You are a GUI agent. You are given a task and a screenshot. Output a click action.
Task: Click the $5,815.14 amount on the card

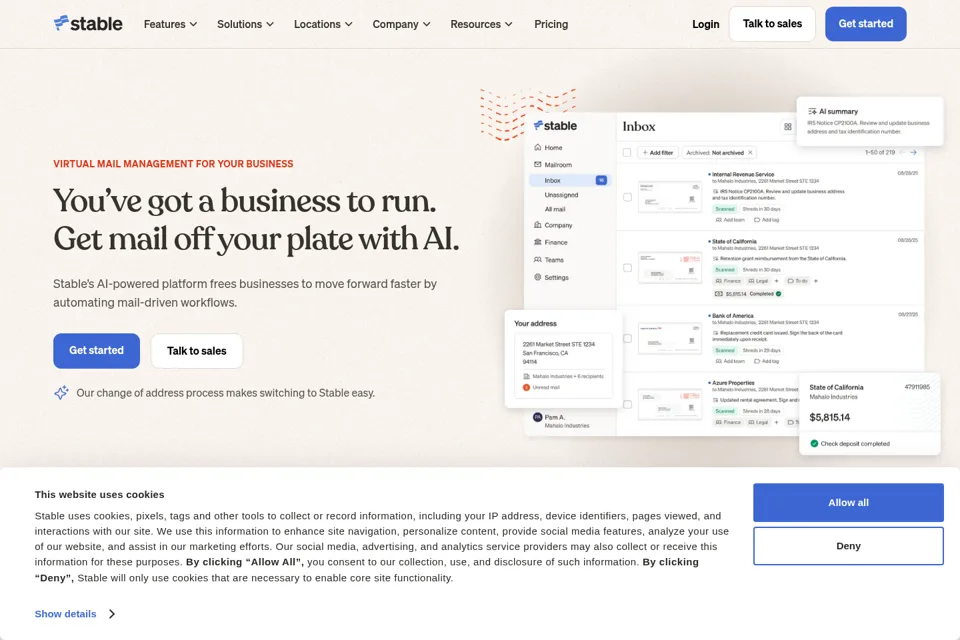coord(830,417)
